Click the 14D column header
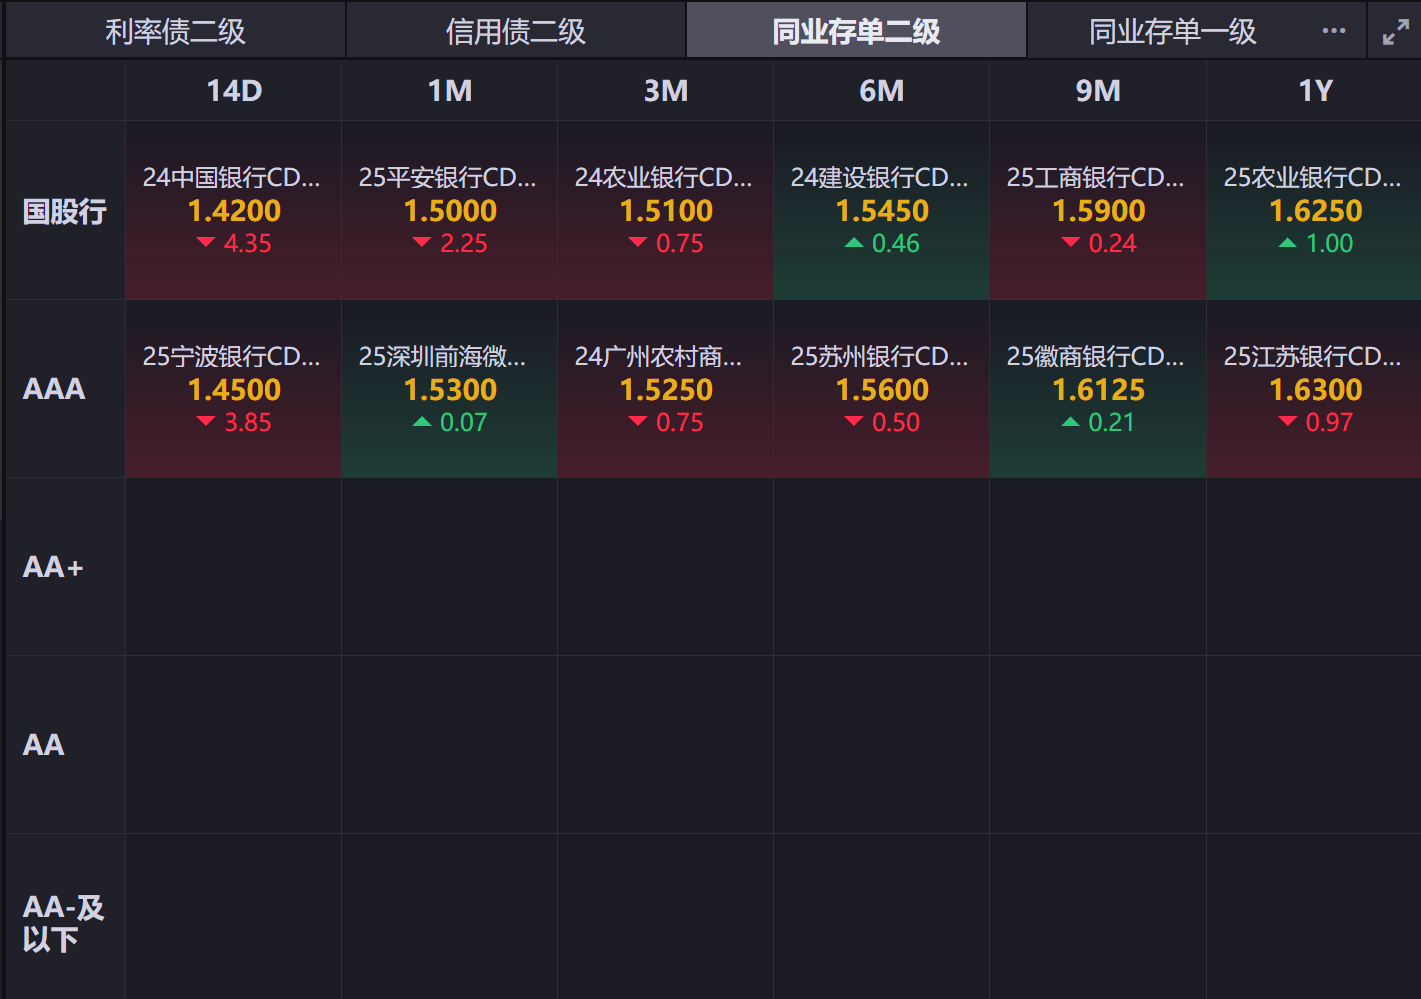Viewport: 1421px width, 999px height. [234, 91]
